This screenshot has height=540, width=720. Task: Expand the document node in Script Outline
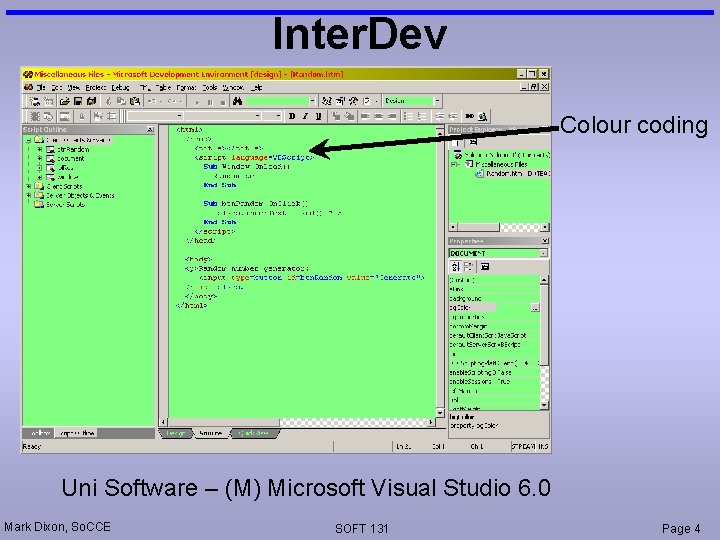pyautogui.click(x=40, y=158)
